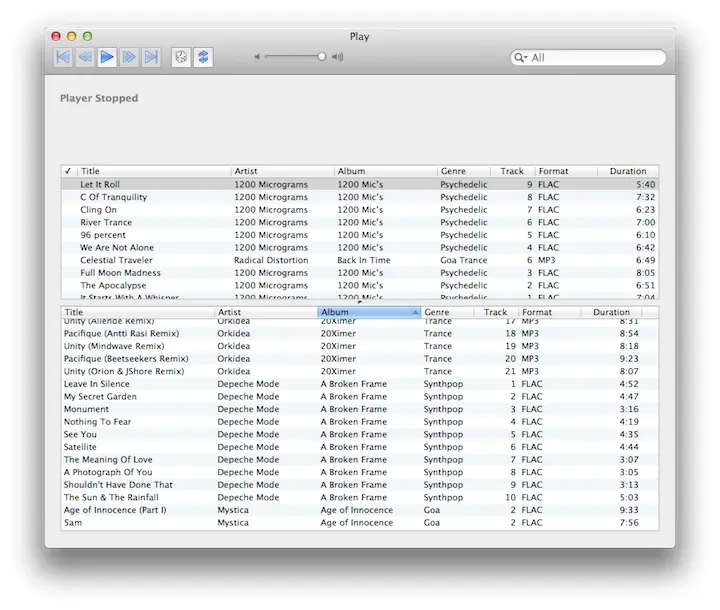Mute using the low-volume speaker icon
Viewport: 720px width, 610px height.
[258, 57]
